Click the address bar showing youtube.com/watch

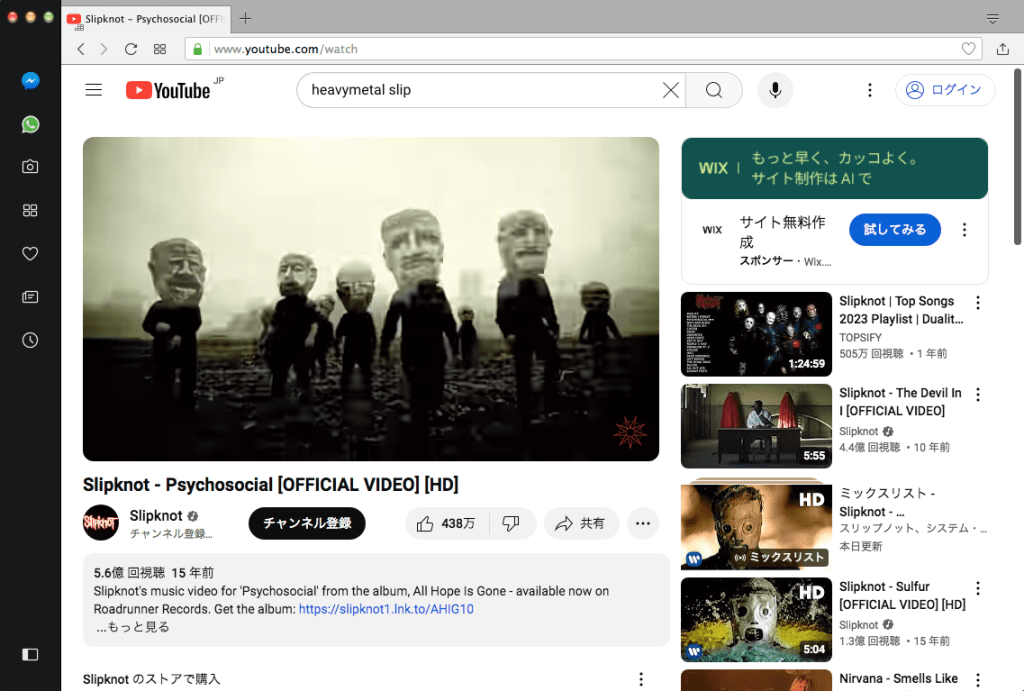point(584,49)
